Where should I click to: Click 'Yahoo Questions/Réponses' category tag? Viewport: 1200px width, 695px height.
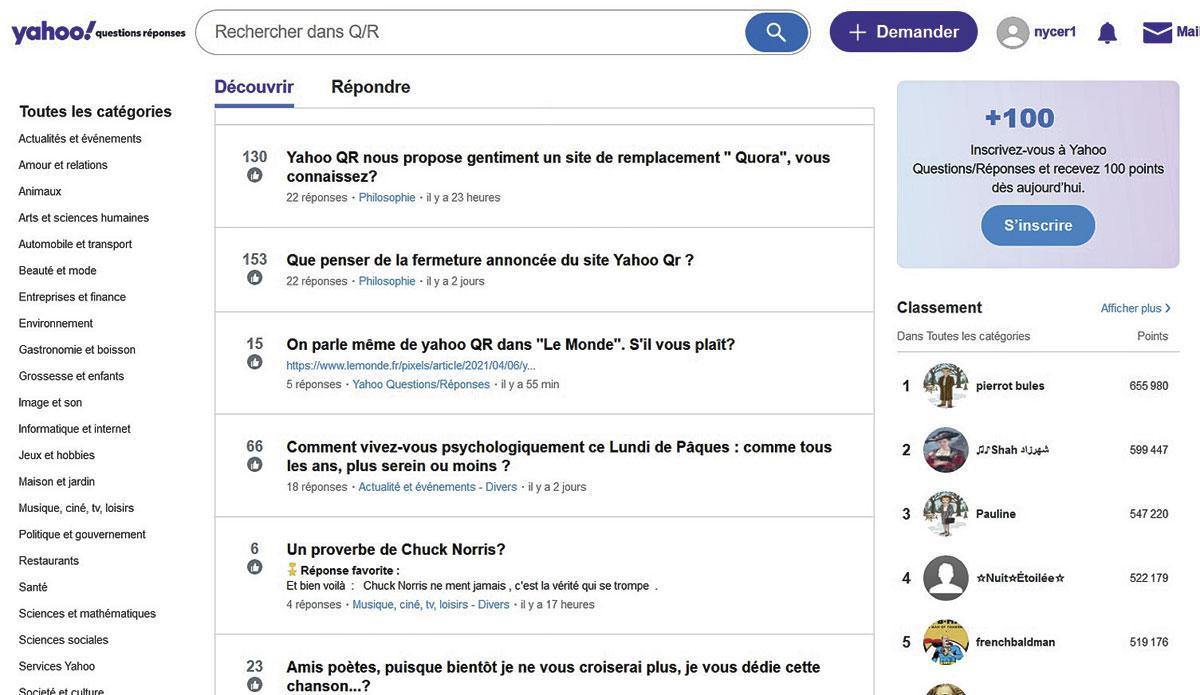click(421, 385)
